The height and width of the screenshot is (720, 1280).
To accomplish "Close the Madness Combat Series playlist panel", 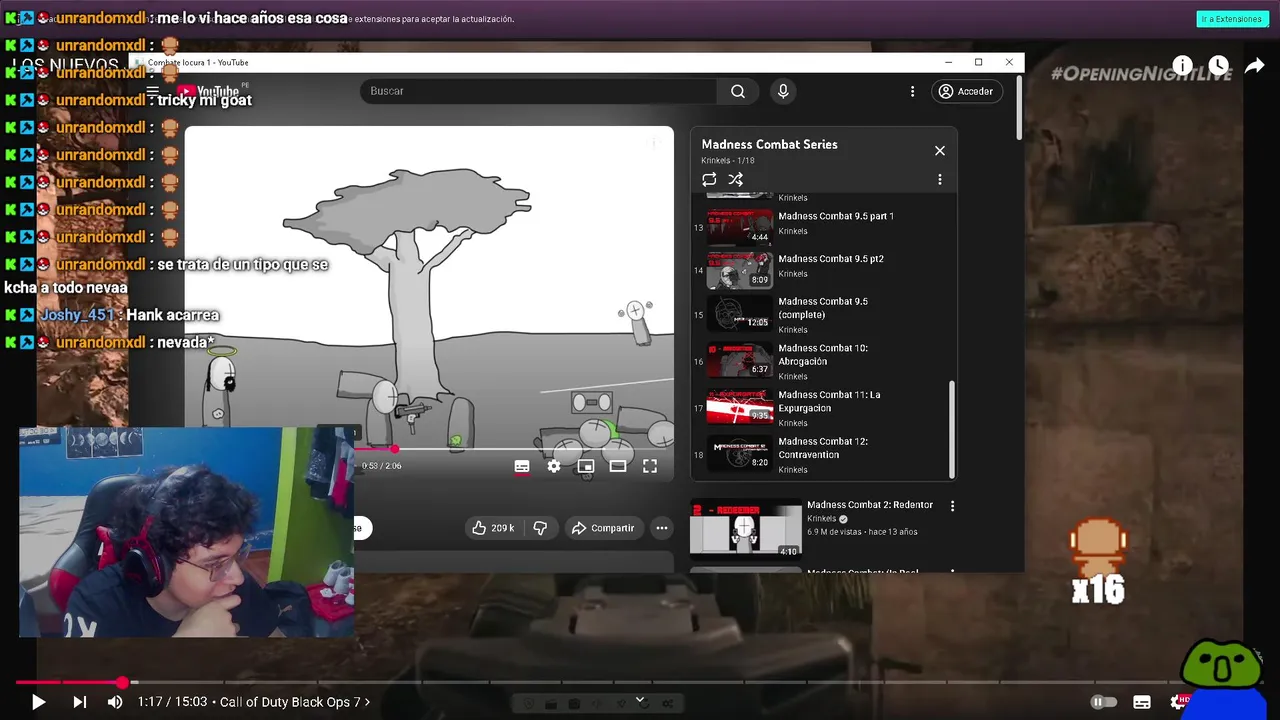I will coord(939,150).
